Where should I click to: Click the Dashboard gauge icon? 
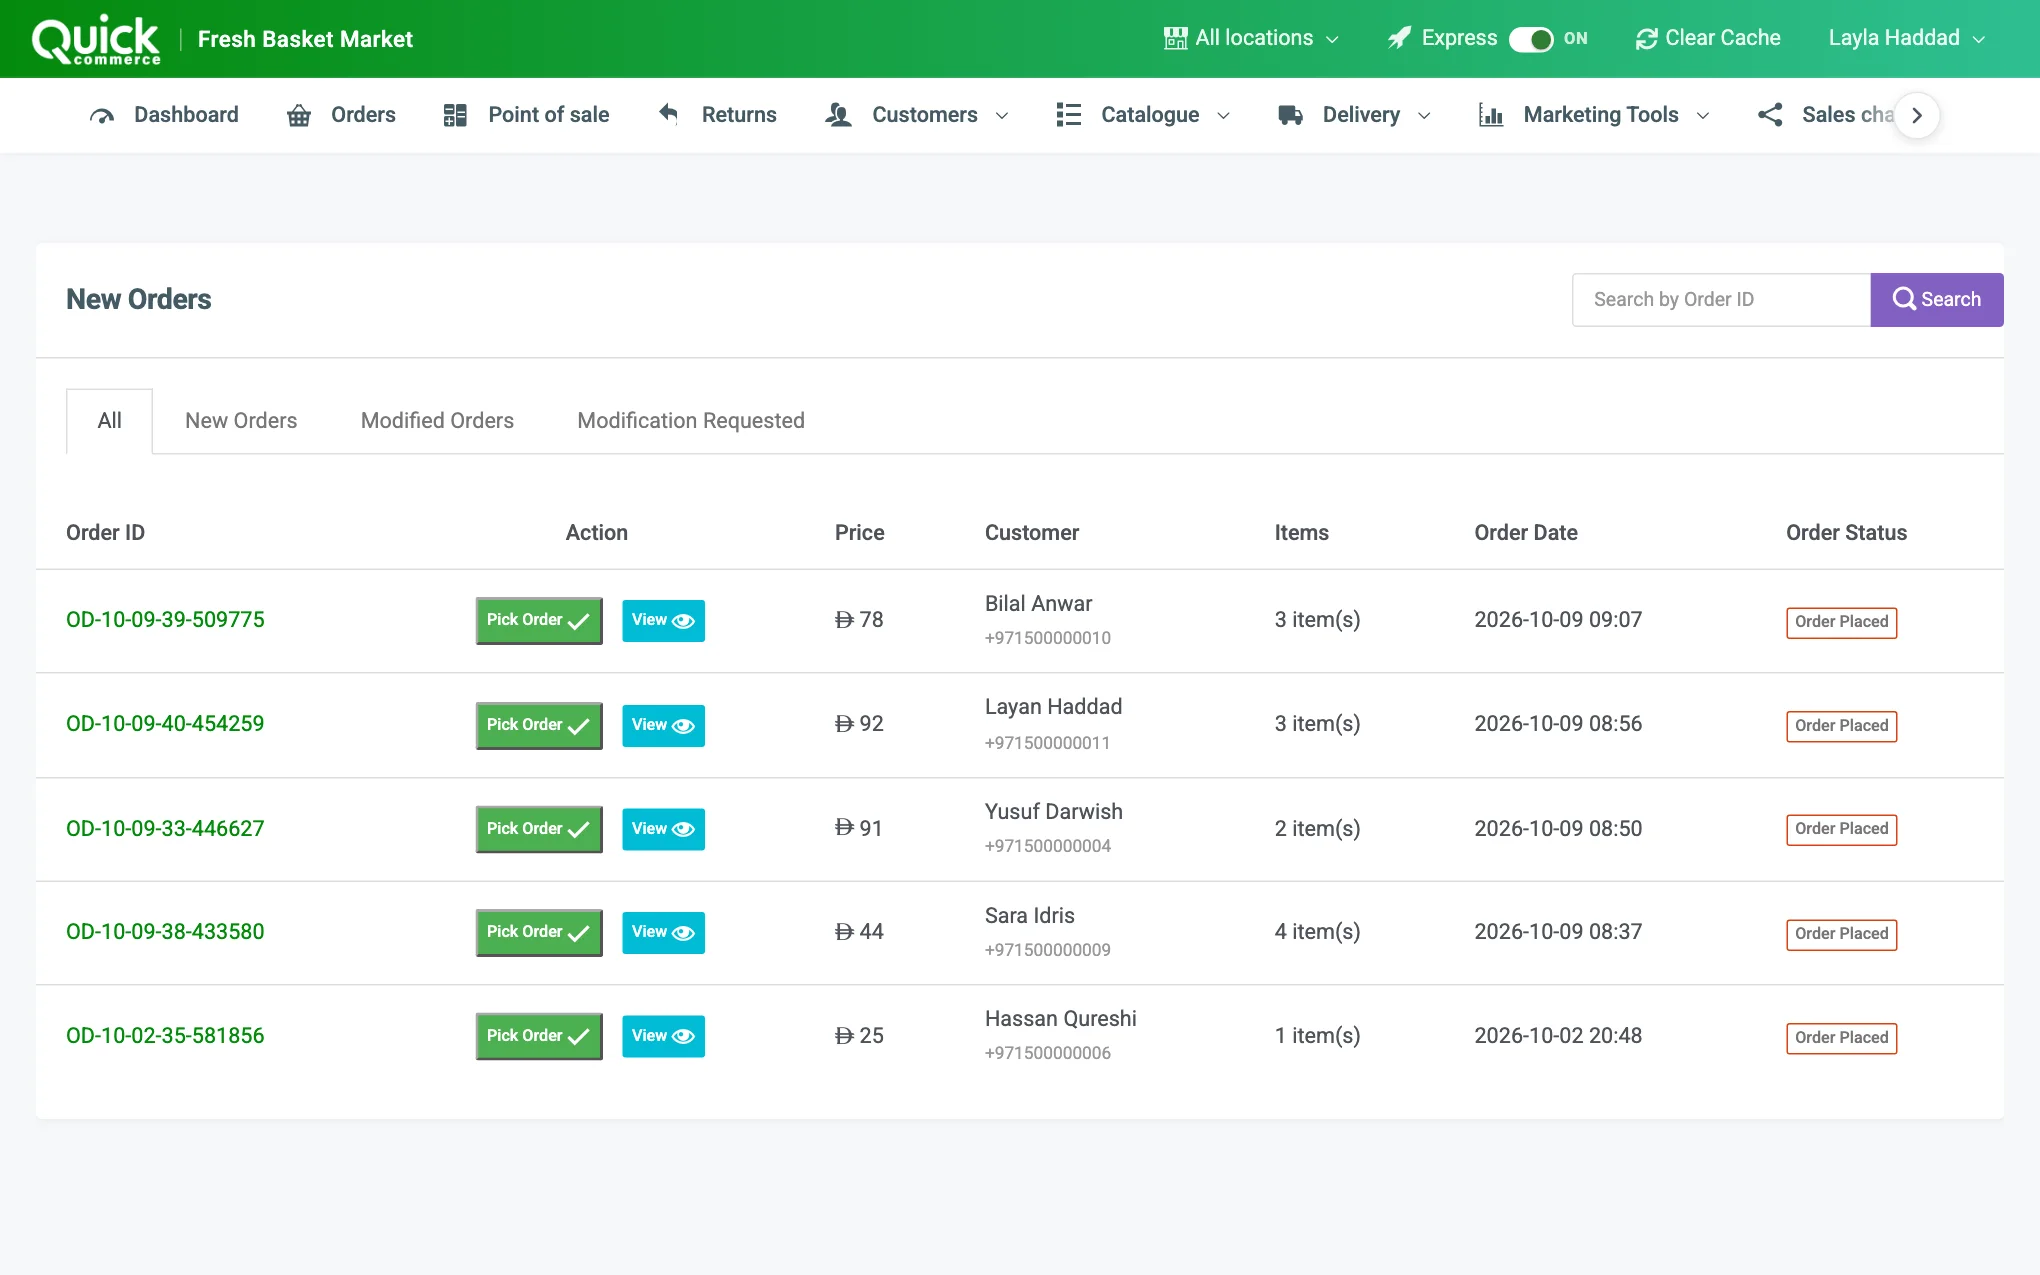pos(101,116)
